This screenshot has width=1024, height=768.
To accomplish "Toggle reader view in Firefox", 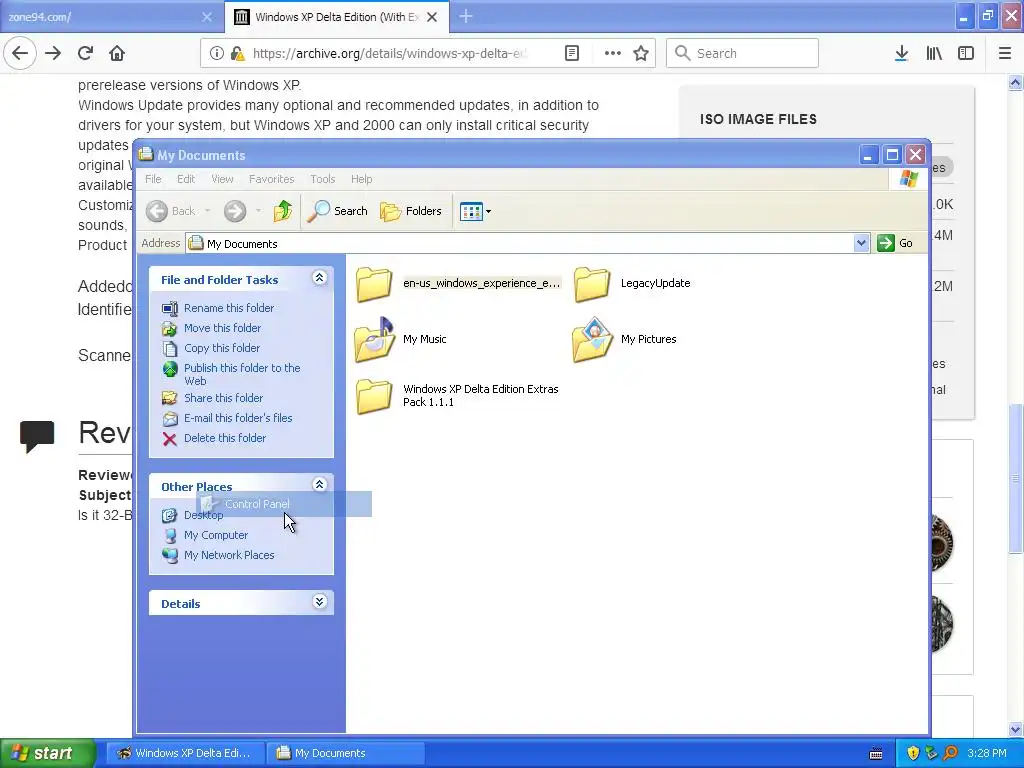I will (x=572, y=53).
